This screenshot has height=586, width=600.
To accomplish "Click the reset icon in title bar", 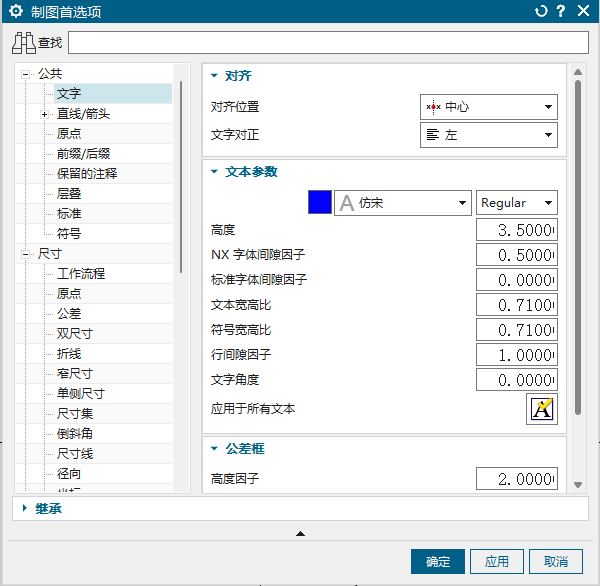I will click(541, 11).
